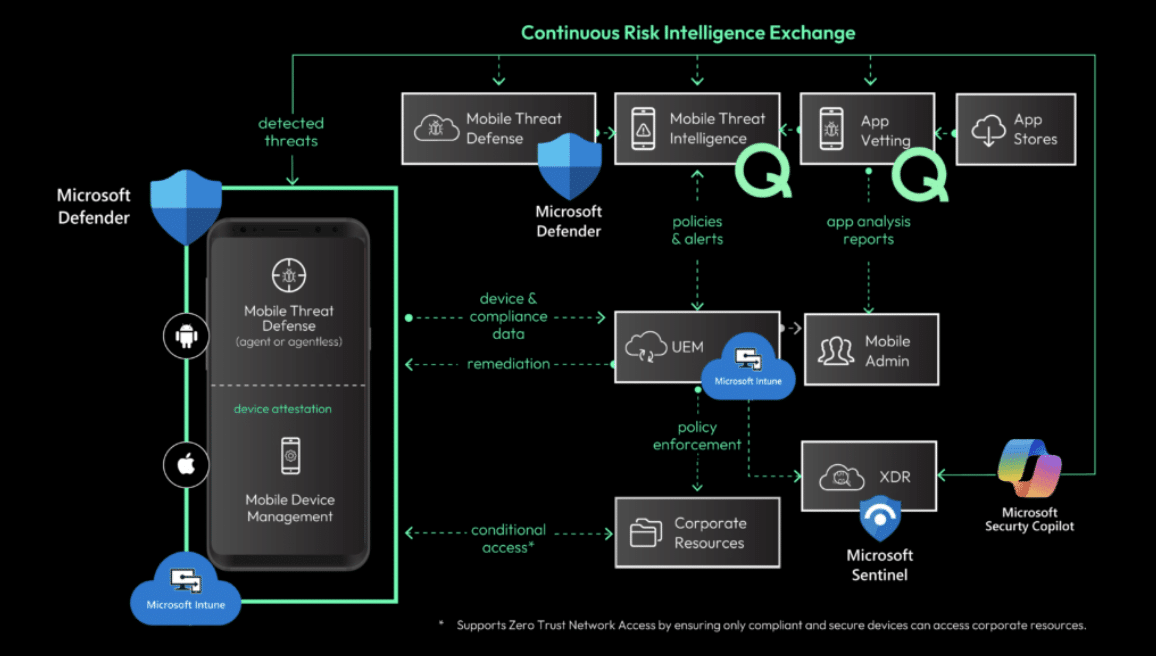Select the App Vetting label
This screenshot has height=656, width=1156.
tap(885, 130)
